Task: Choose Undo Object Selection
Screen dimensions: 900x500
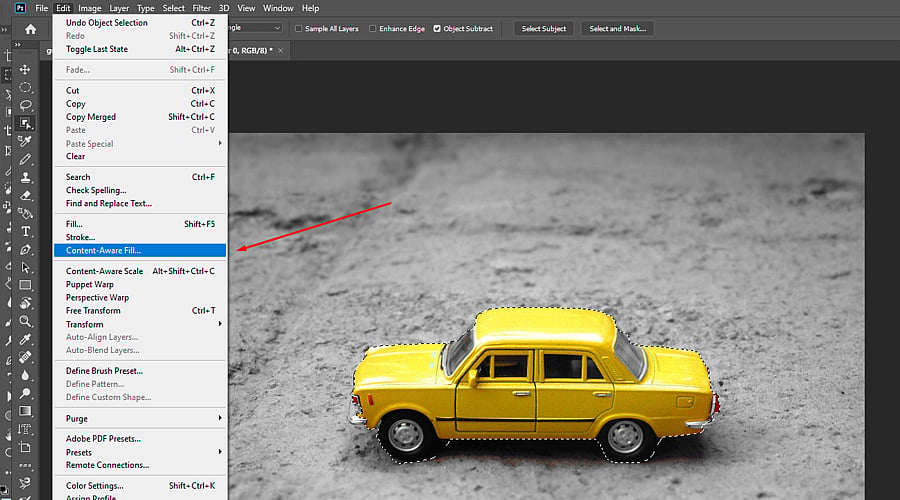Action: click(140, 22)
